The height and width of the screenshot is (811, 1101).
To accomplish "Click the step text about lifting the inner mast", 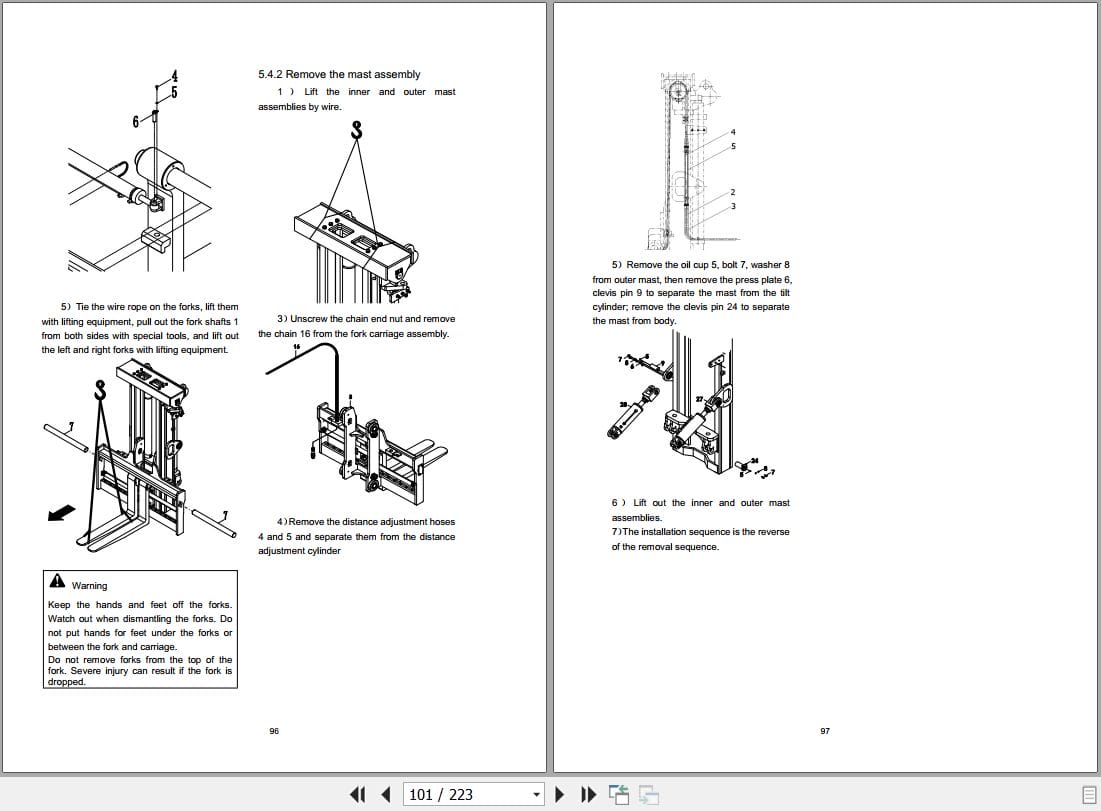I will pos(356,99).
